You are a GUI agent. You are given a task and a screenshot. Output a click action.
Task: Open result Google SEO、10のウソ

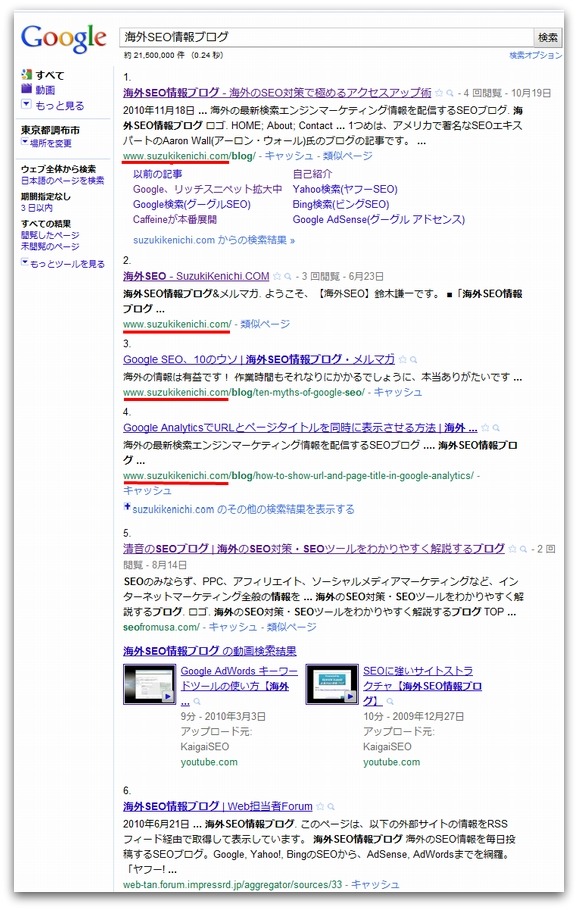[259, 359]
